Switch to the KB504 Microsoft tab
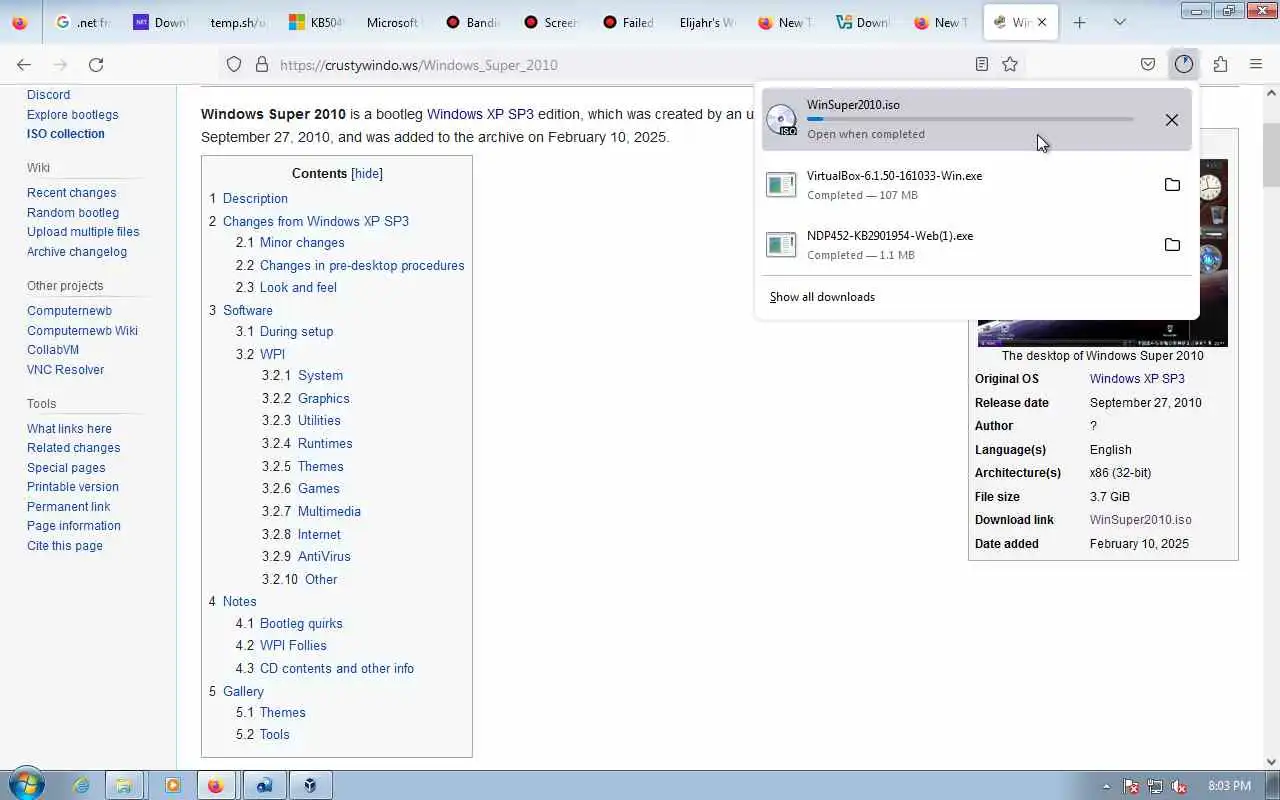This screenshot has width=1280, height=800. pyautogui.click(x=315, y=22)
